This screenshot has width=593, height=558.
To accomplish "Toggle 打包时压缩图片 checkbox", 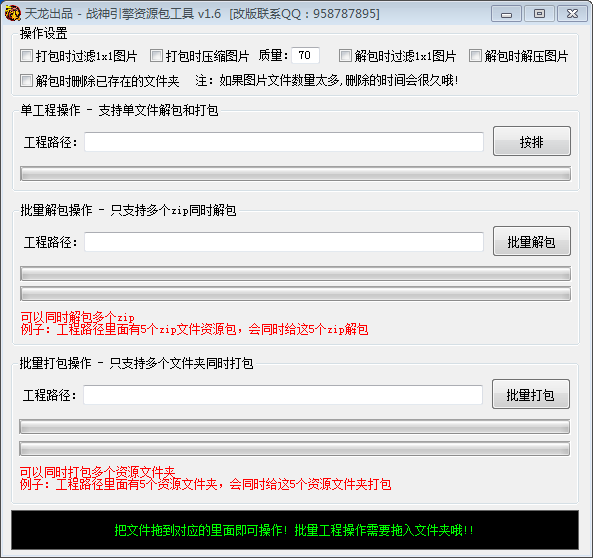I will click(x=156, y=56).
